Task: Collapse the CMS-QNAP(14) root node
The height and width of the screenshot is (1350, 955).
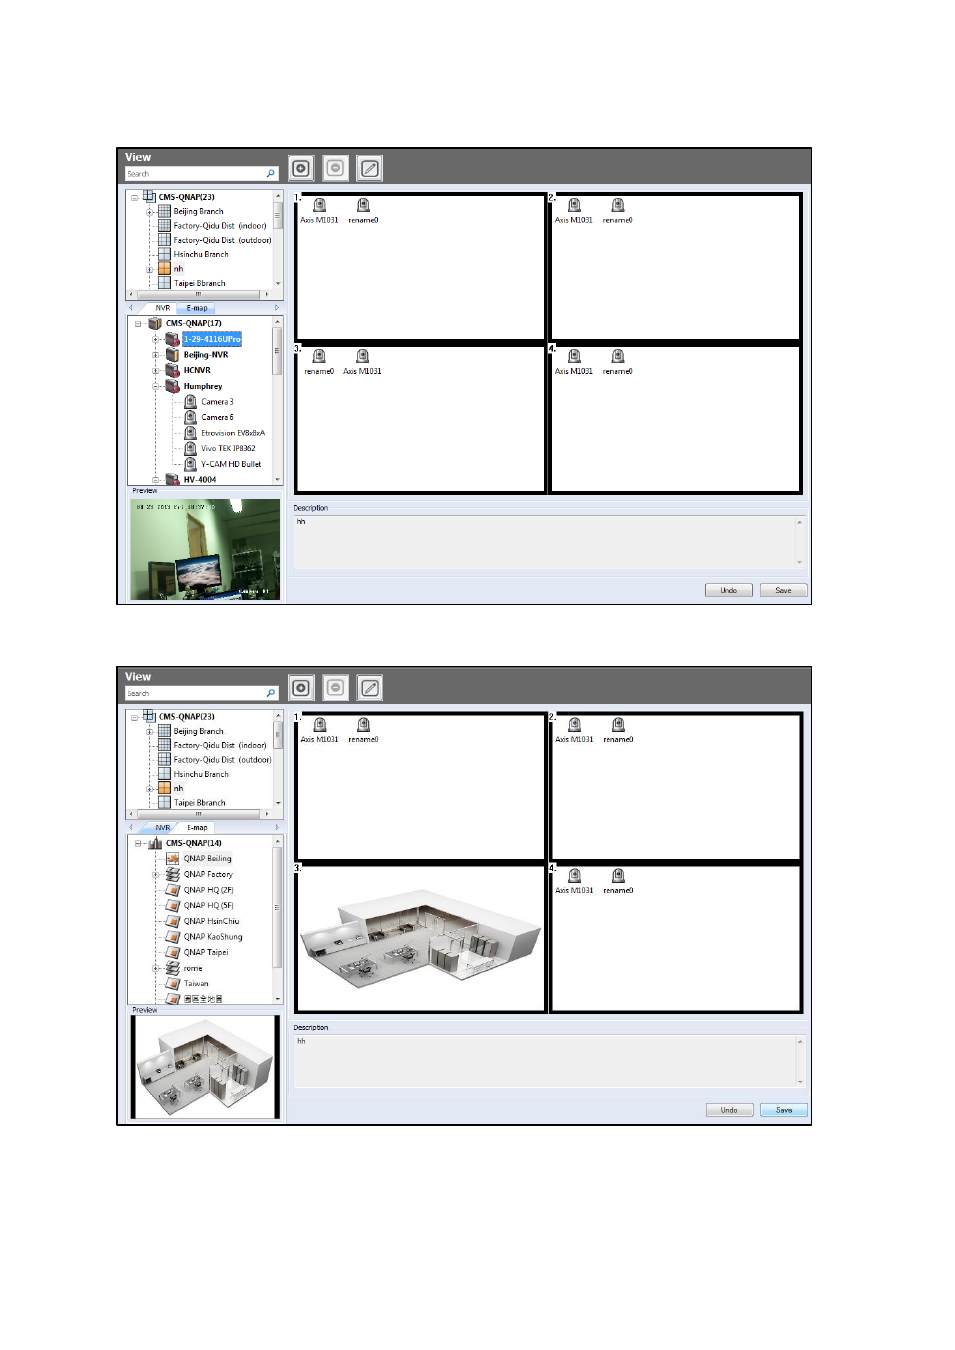Action: [x=138, y=843]
